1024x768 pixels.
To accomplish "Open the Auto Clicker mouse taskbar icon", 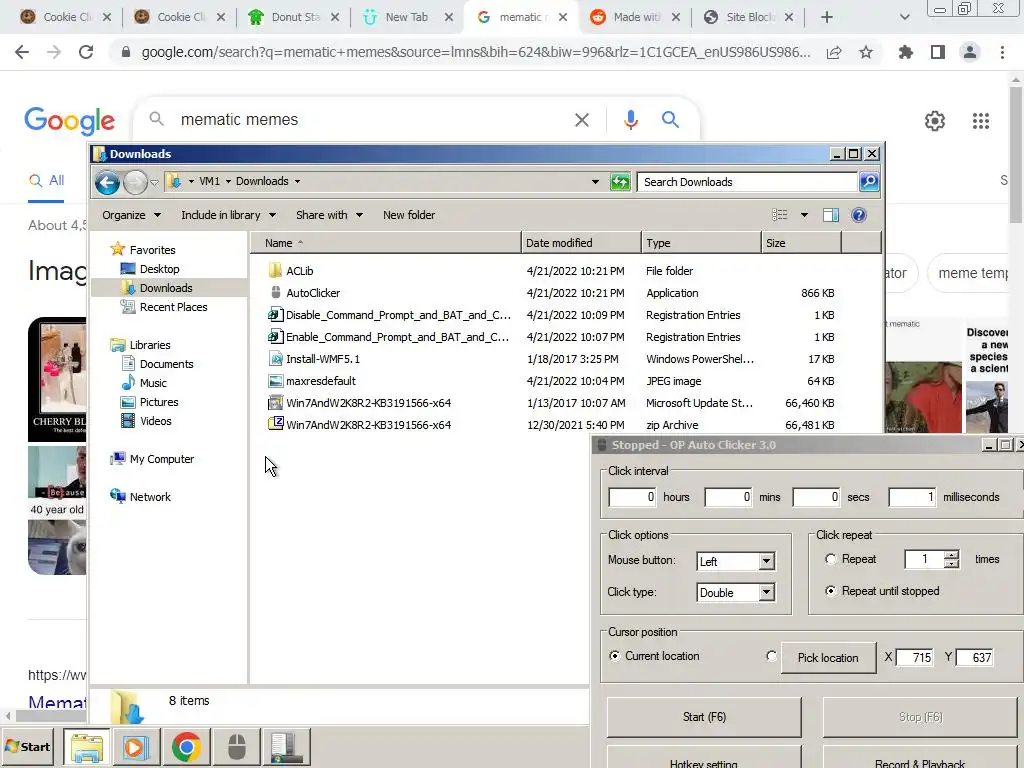I will click(x=236, y=747).
